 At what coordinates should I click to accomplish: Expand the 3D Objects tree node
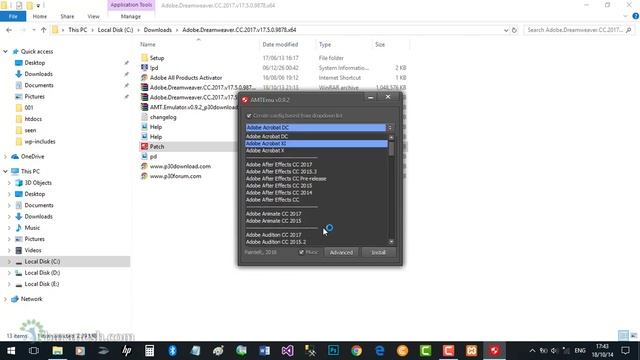(x=9, y=183)
